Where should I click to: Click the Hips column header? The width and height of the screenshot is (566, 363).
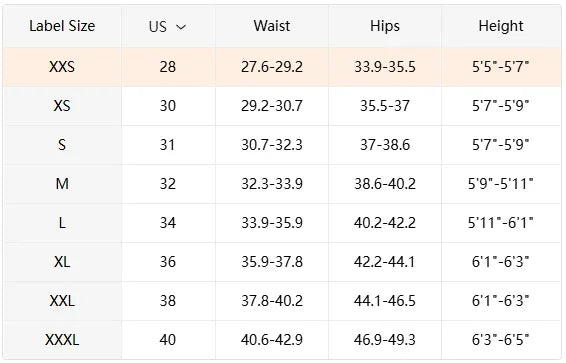(x=385, y=26)
